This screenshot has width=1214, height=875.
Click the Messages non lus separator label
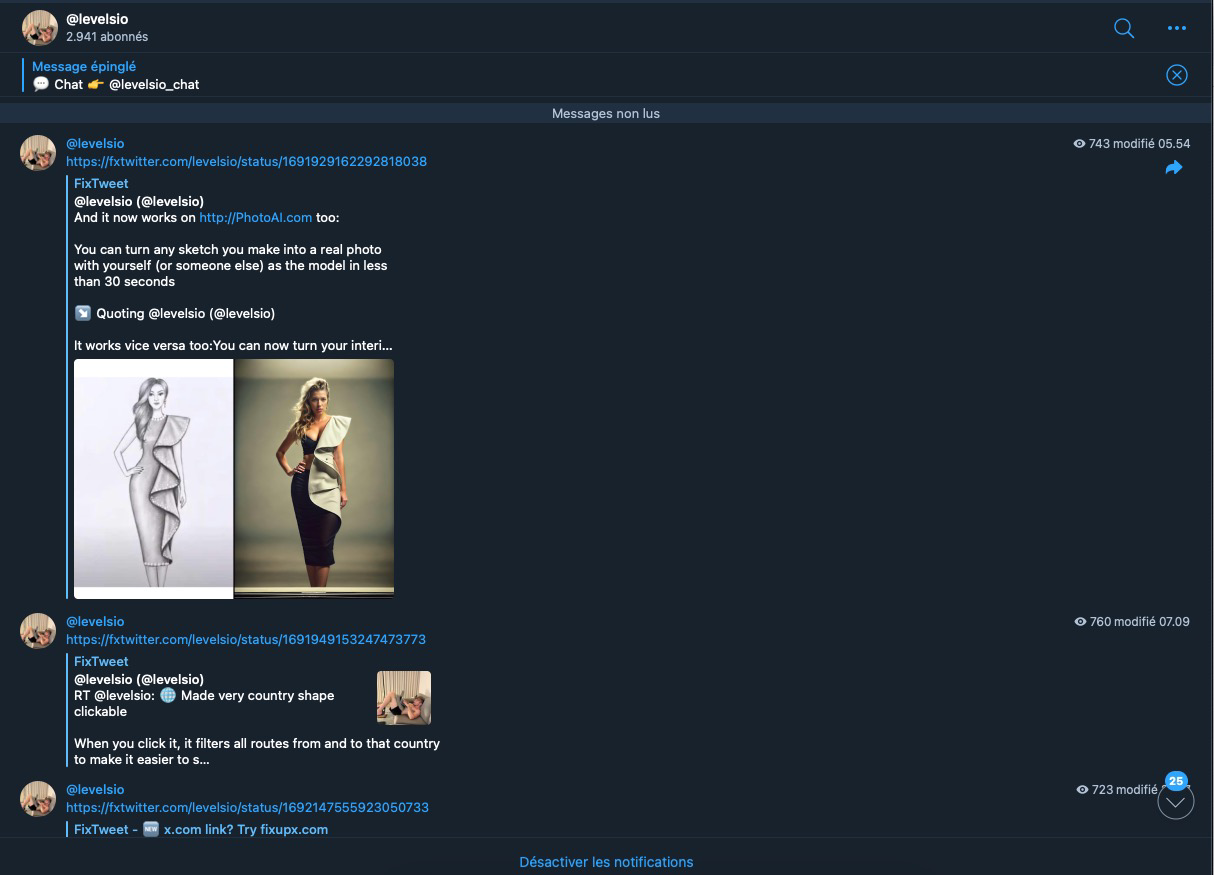click(606, 113)
